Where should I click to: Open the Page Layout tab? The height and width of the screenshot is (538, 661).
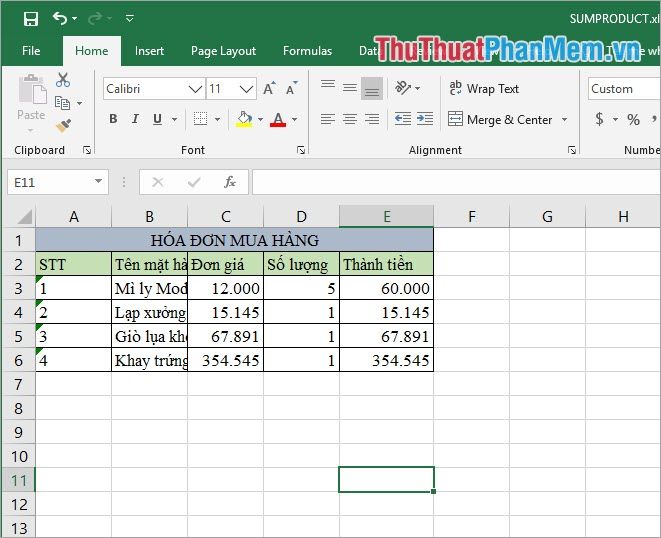223,51
